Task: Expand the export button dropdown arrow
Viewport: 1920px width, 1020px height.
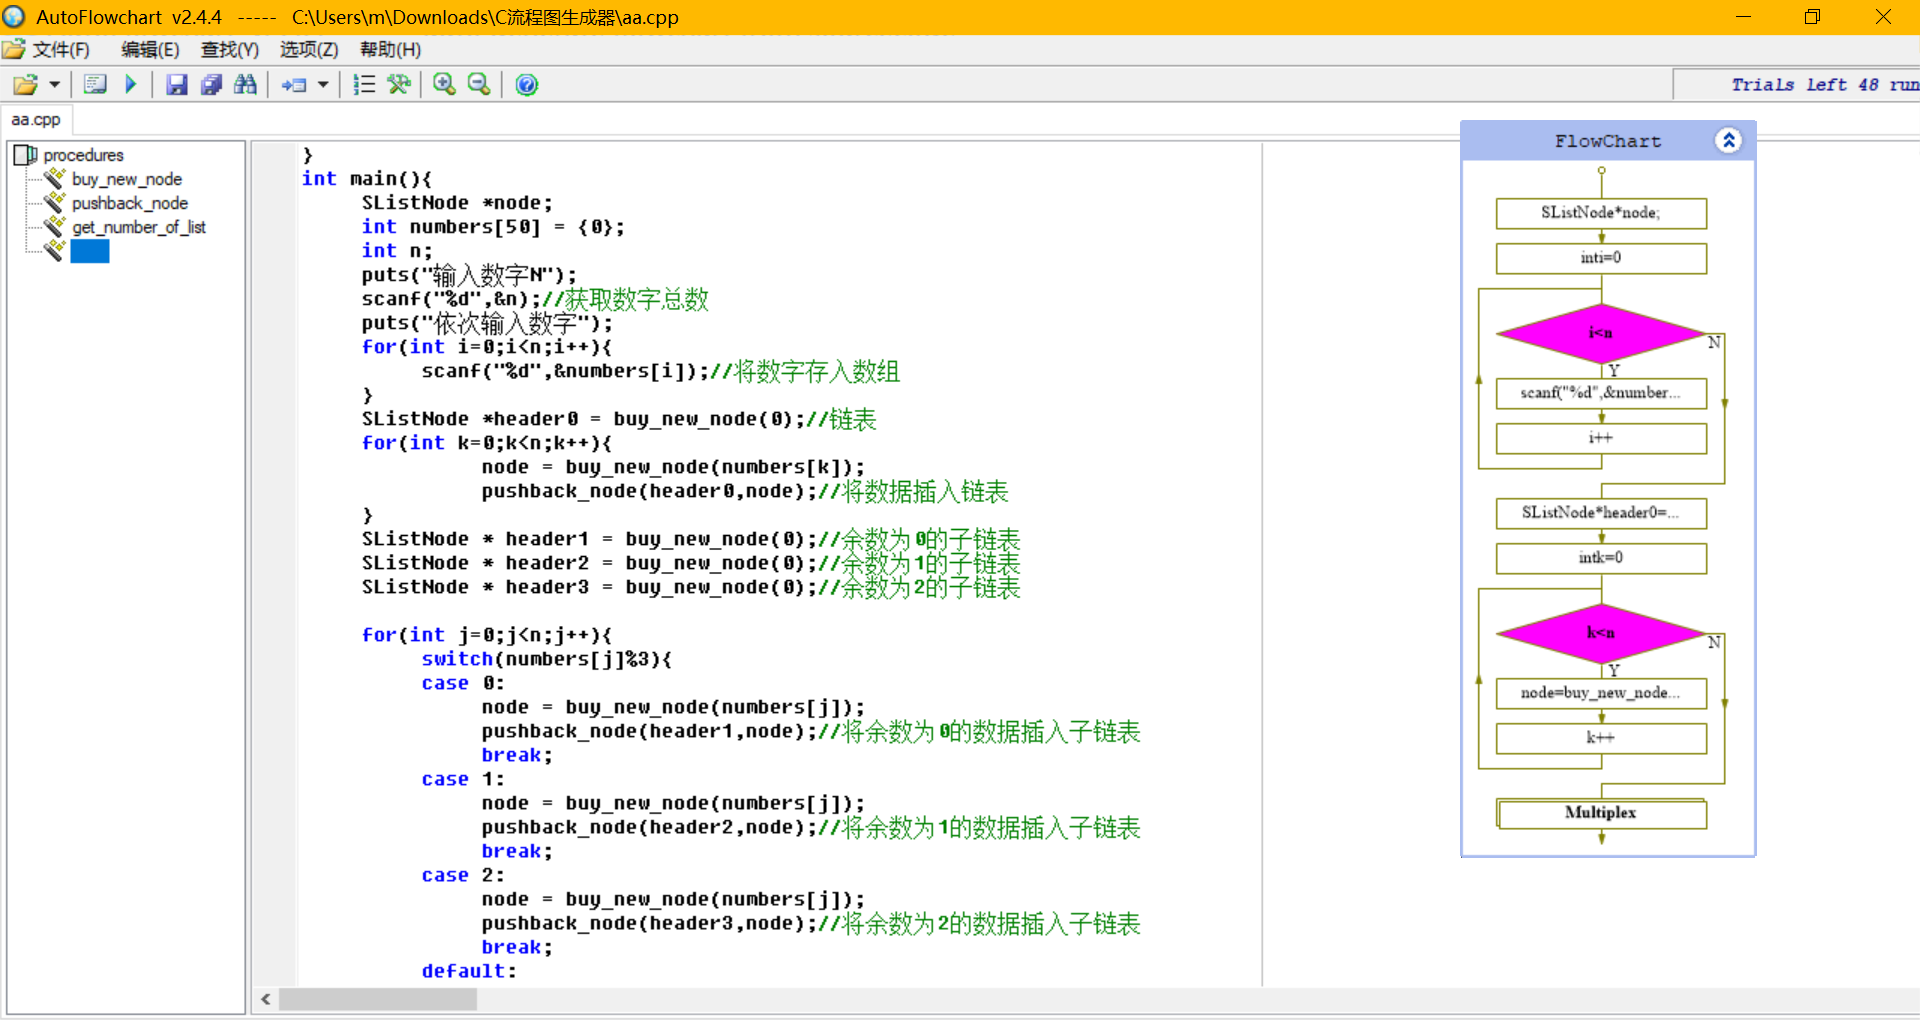Action: coord(323,85)
